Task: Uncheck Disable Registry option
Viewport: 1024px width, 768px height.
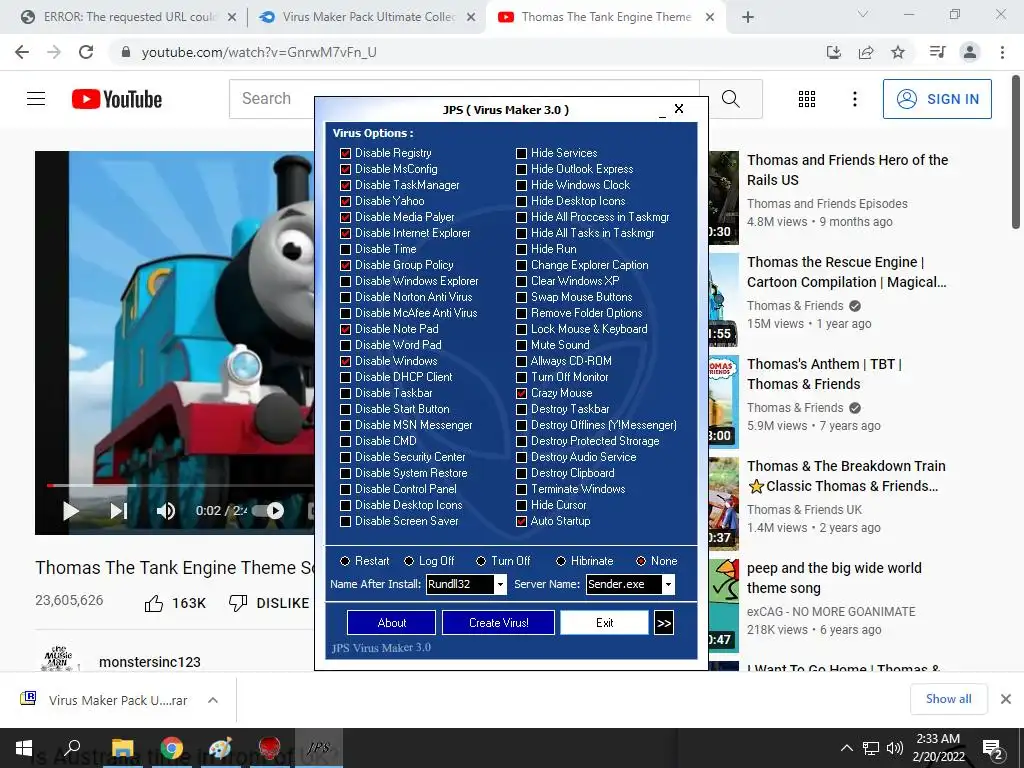Action: point(345,153)
